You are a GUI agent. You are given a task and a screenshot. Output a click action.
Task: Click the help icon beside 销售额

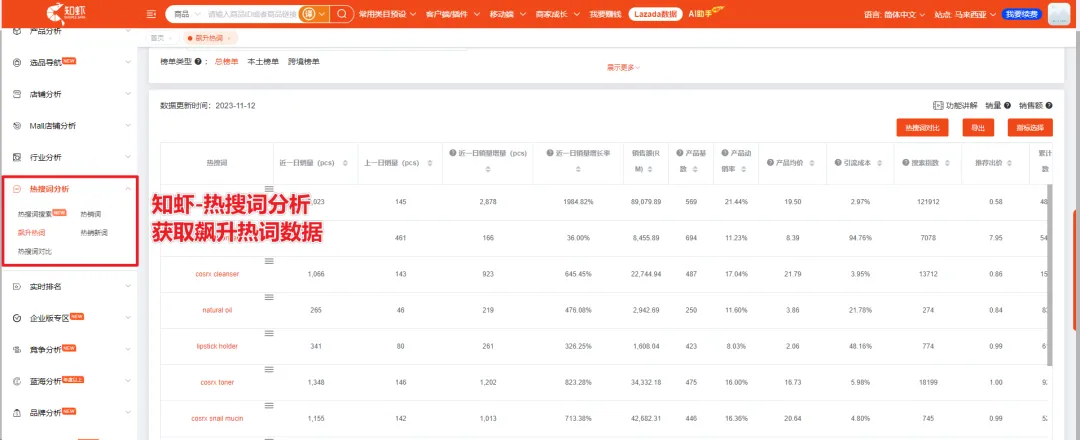click(1049, 106)
